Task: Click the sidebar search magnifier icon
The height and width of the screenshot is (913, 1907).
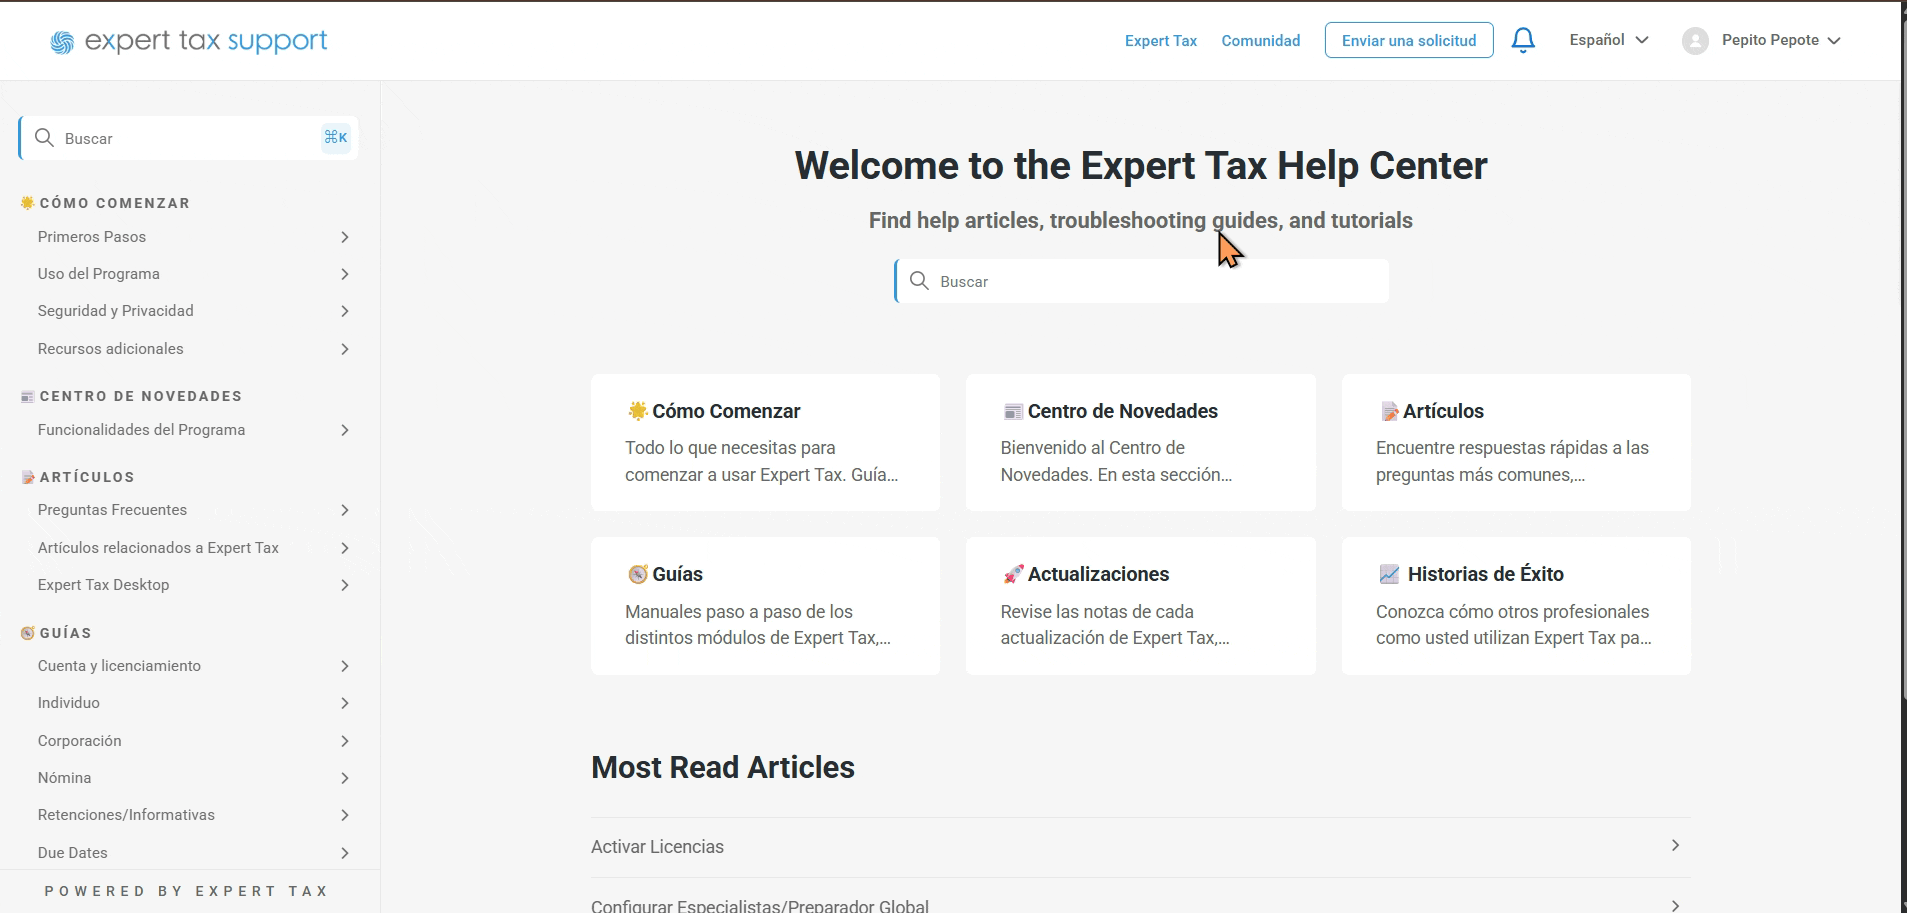Action: (44, 138)
